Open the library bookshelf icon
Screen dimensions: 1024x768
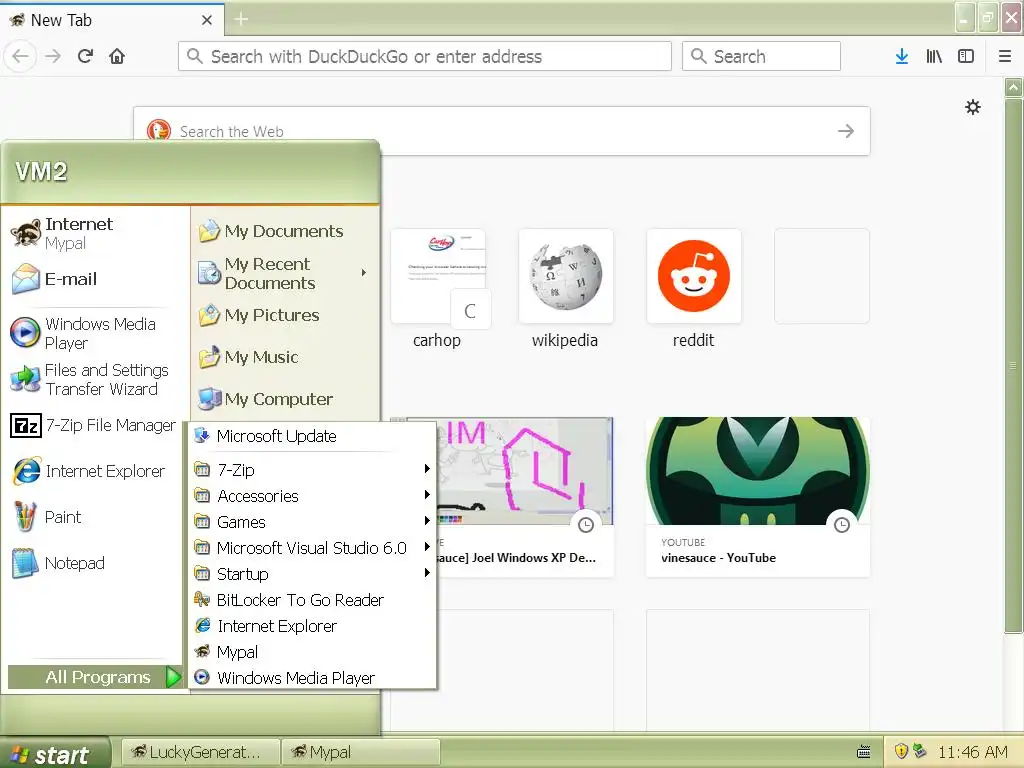coord(934,56)
